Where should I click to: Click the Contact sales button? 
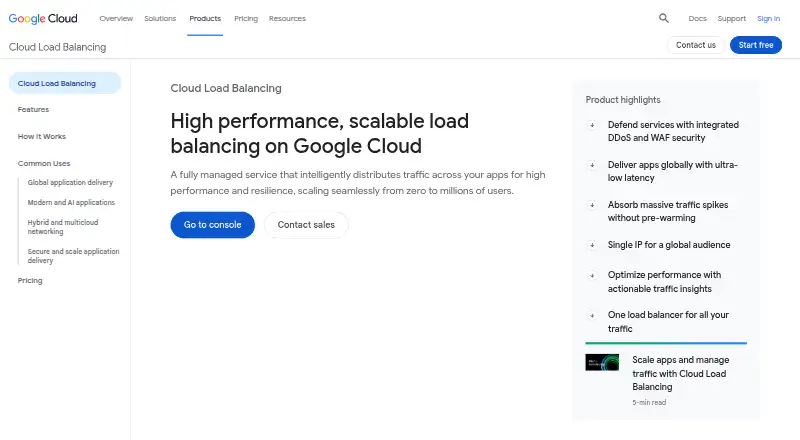tap(306, 225)
